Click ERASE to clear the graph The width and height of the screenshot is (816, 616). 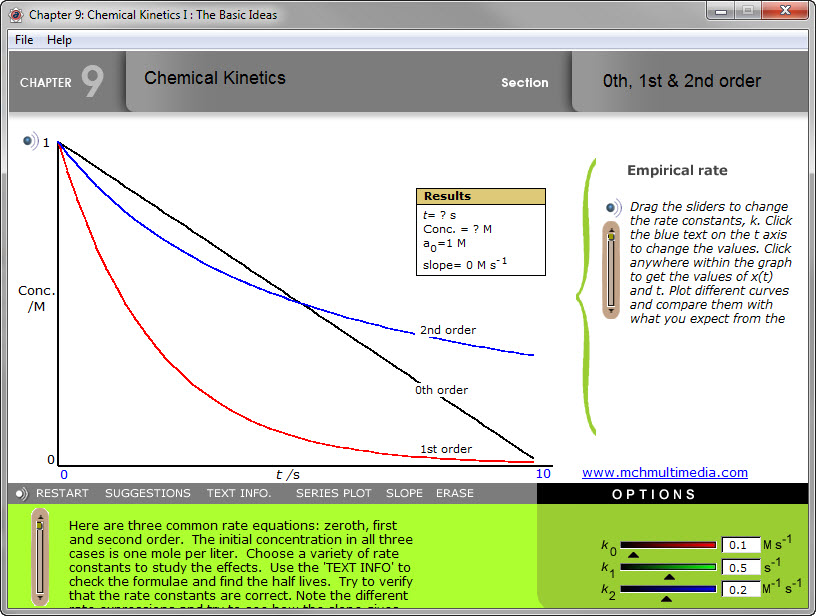(x=455, y=493)
